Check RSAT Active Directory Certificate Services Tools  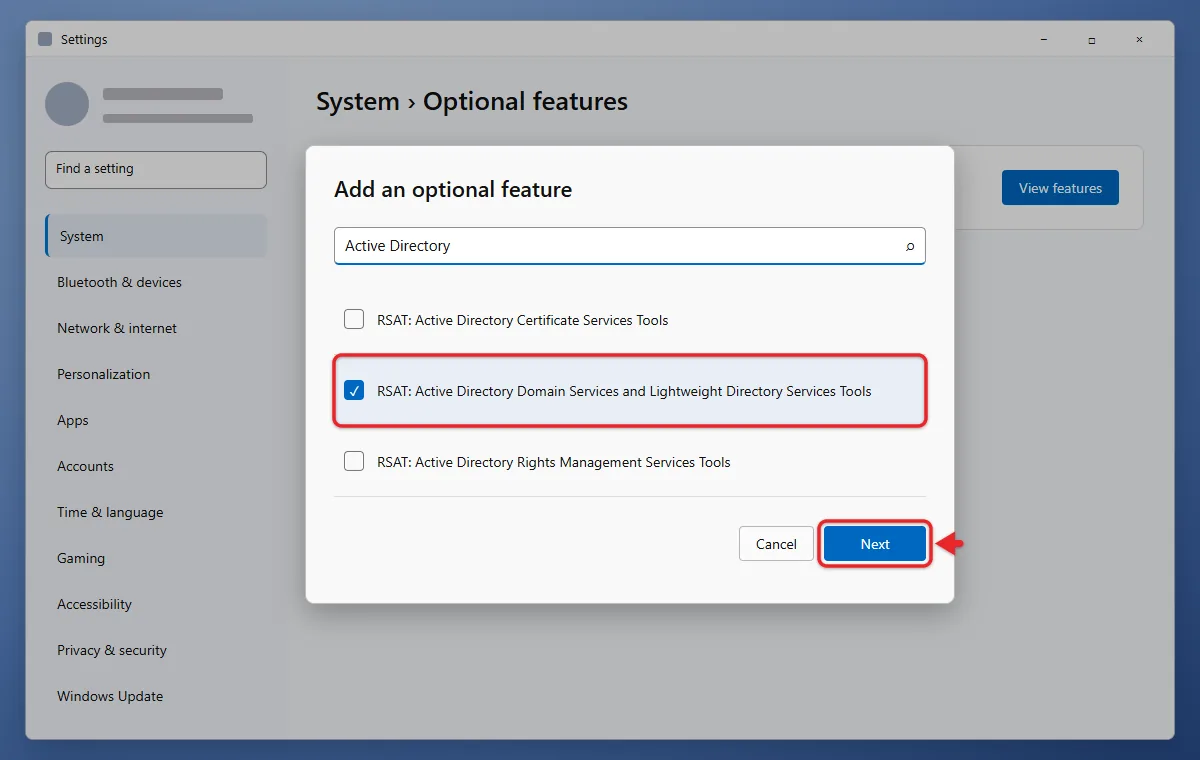click(x=354, y=320)
